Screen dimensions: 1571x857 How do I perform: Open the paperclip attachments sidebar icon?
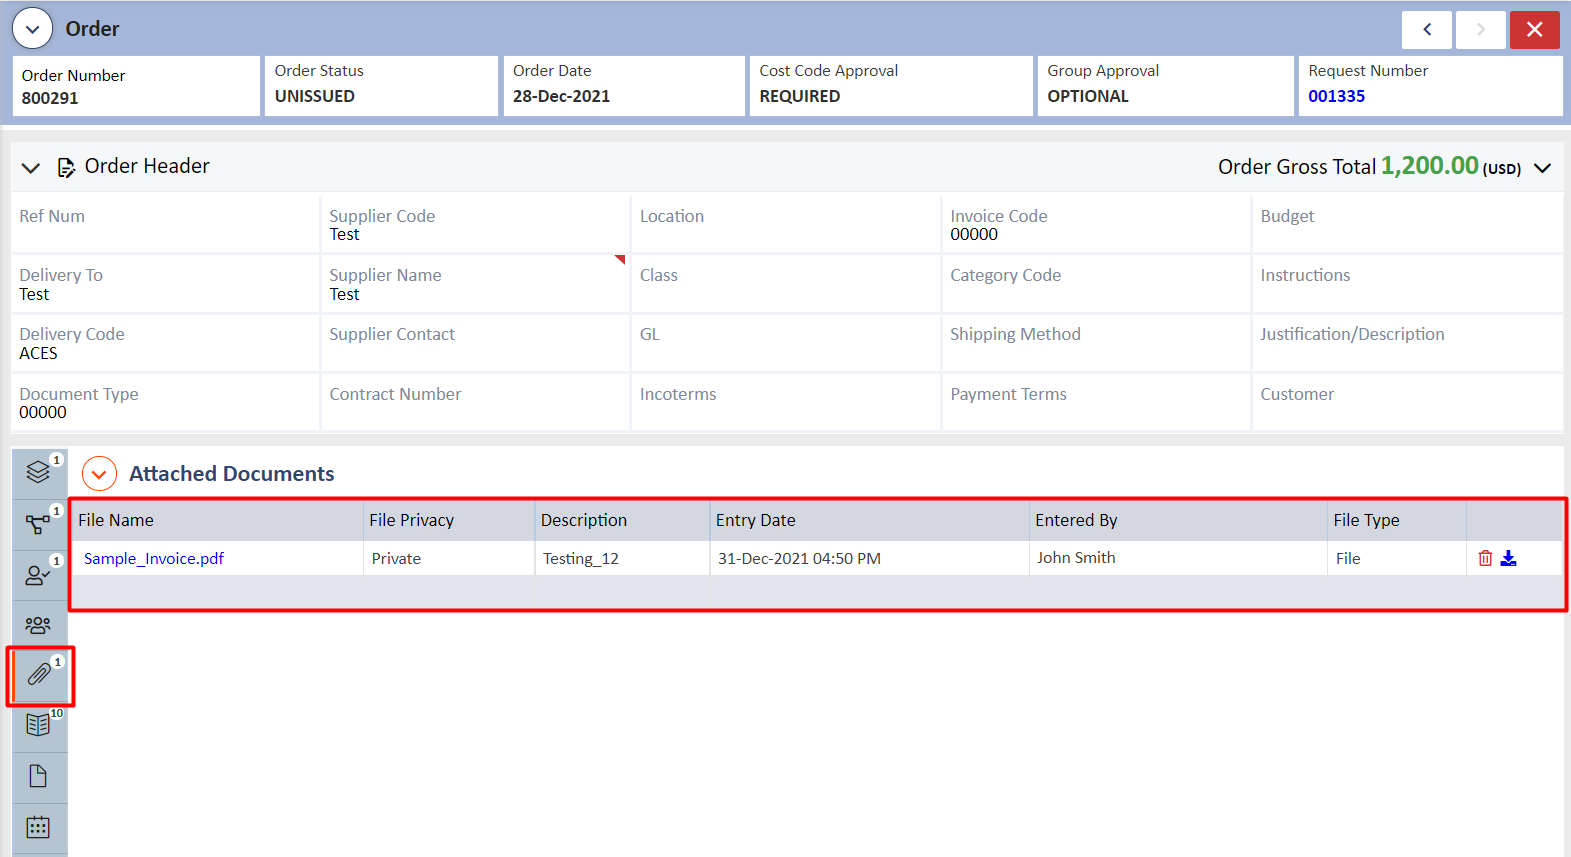tap(39, 675)
